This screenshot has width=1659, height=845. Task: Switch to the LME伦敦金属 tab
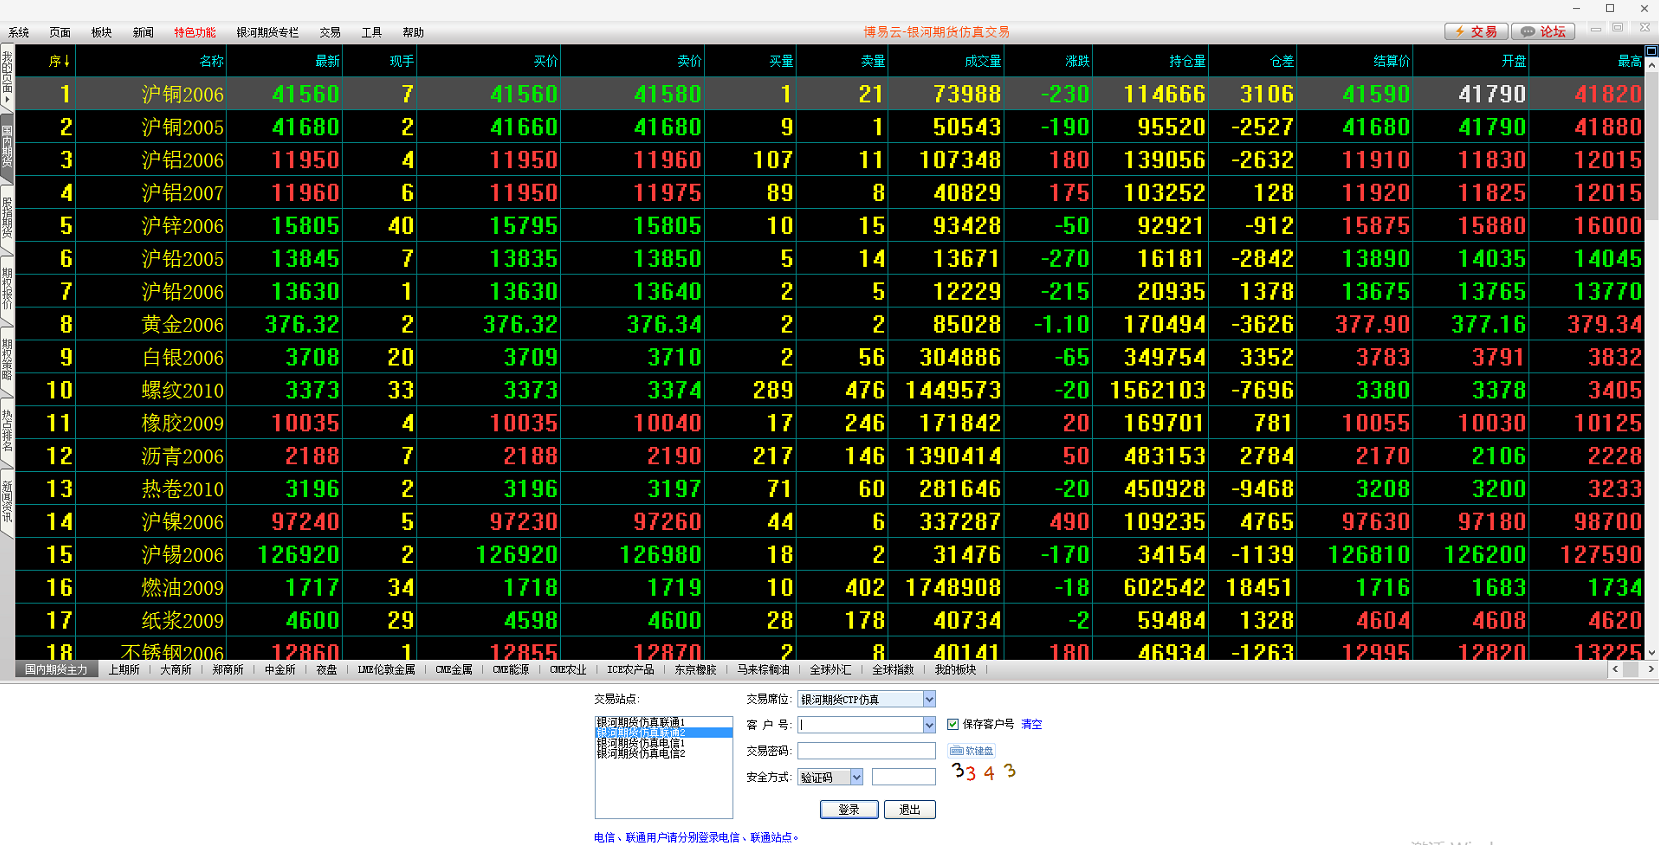(386, 670)
